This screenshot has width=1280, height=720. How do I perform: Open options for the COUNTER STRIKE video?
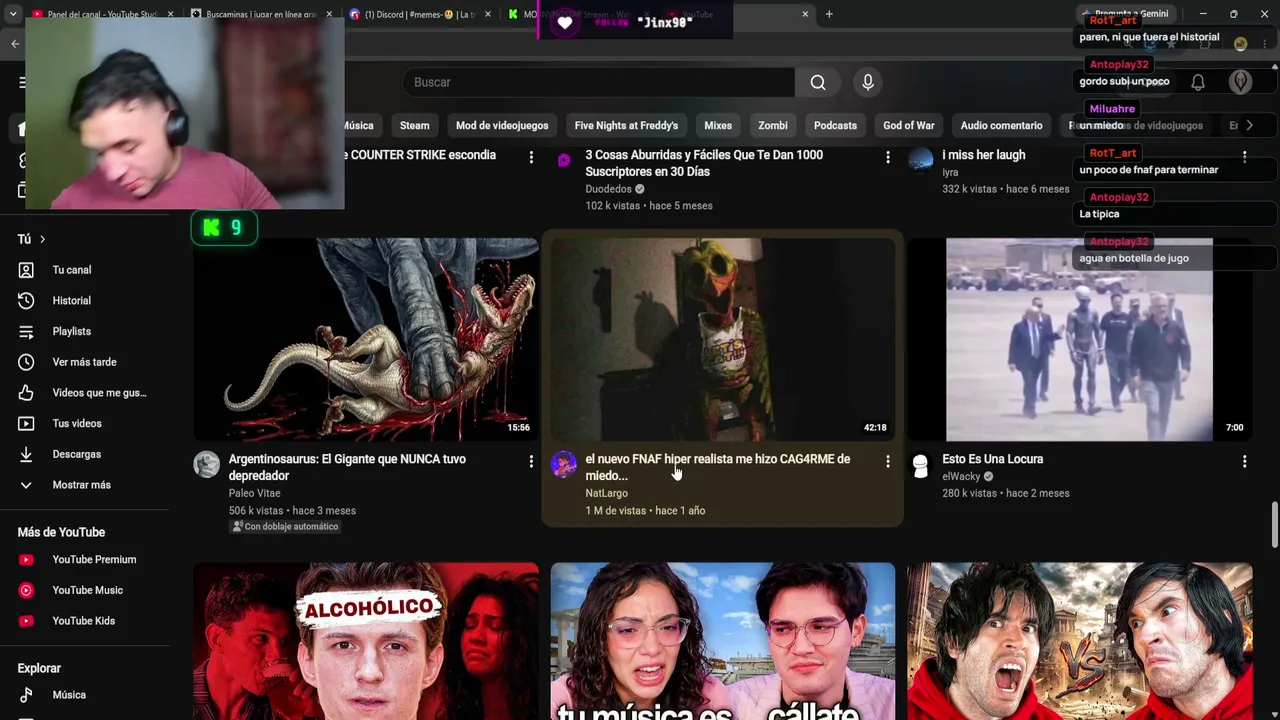(x=531, y=157)
